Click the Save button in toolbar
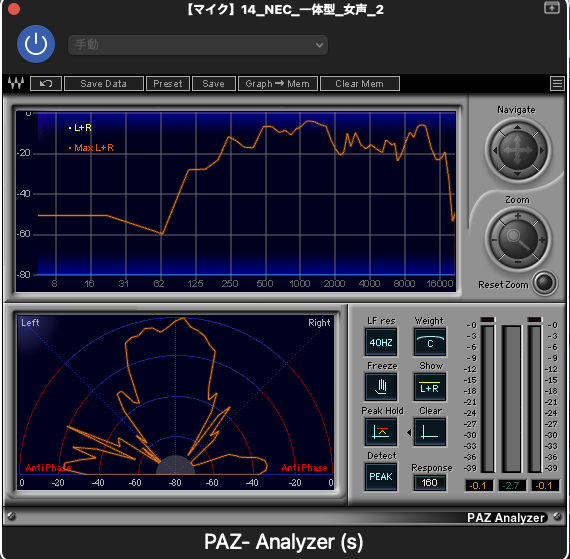570x559 pixels. (x=214, y=84)
